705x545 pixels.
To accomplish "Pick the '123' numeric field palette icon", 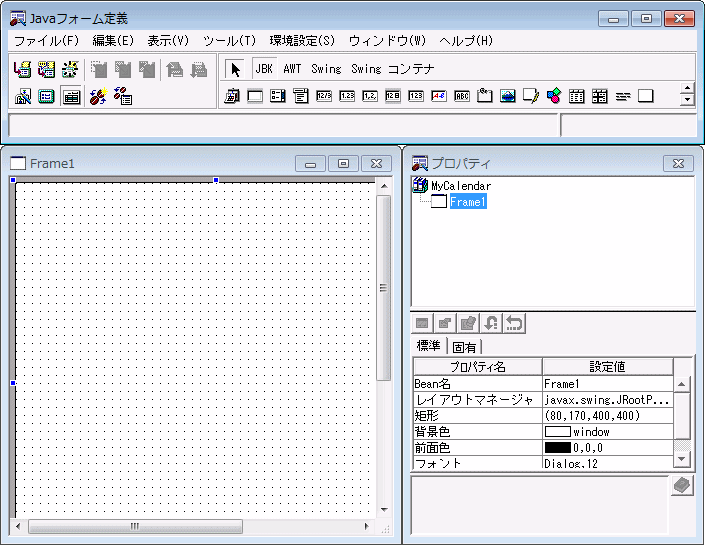I will pos(416,96).
